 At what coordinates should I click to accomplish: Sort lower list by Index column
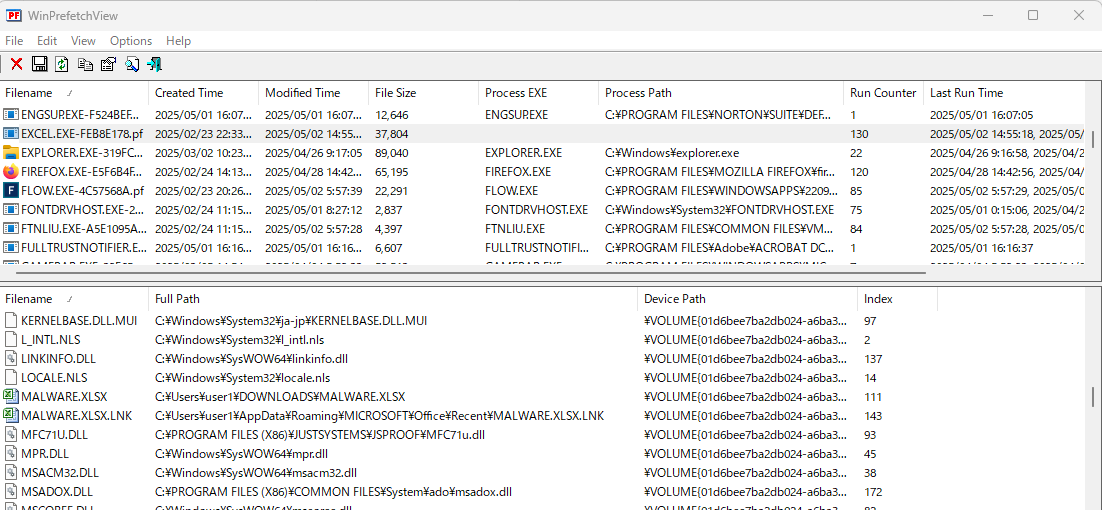pyautogui.click(x=897, y=299)
